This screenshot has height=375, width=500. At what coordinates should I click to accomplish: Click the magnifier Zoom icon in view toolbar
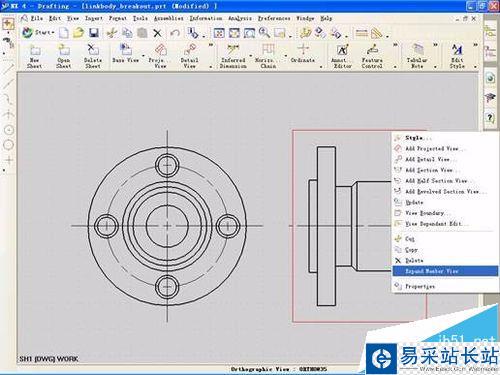pos(264,33)
